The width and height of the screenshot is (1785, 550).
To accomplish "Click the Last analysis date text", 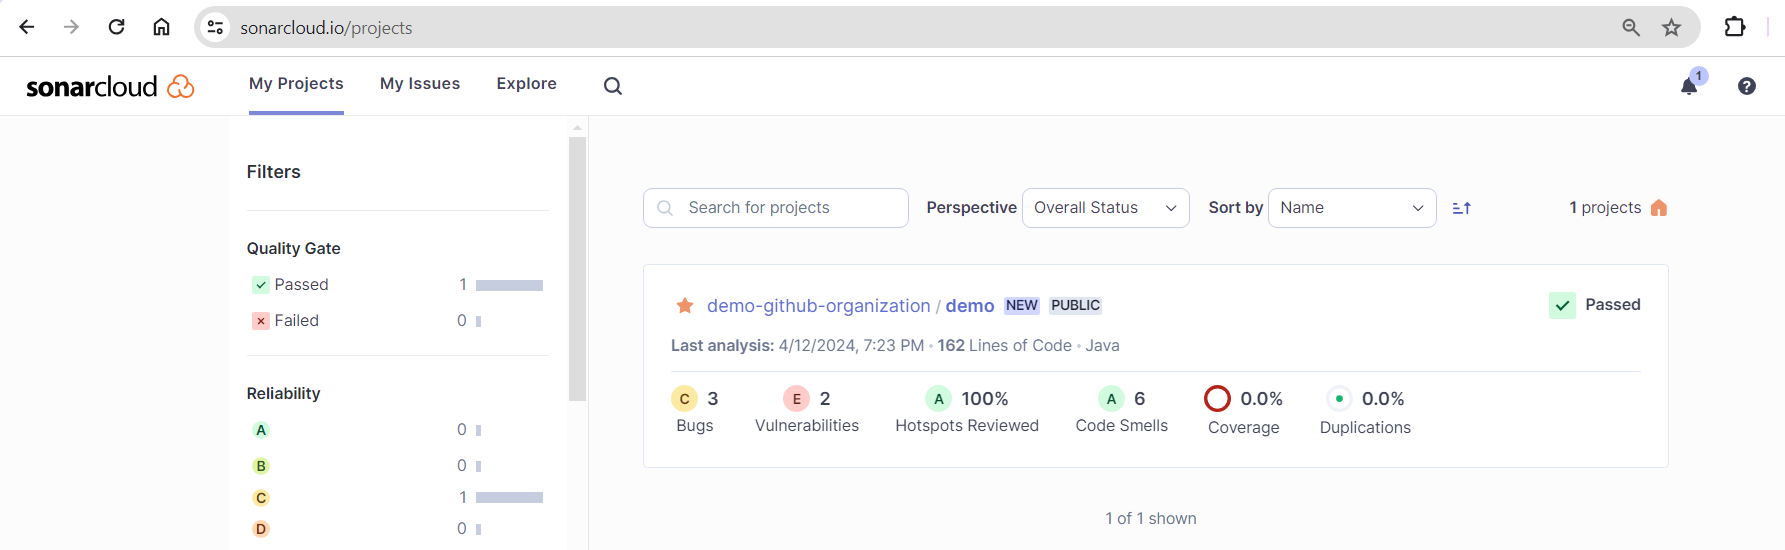I will (851, 346).
